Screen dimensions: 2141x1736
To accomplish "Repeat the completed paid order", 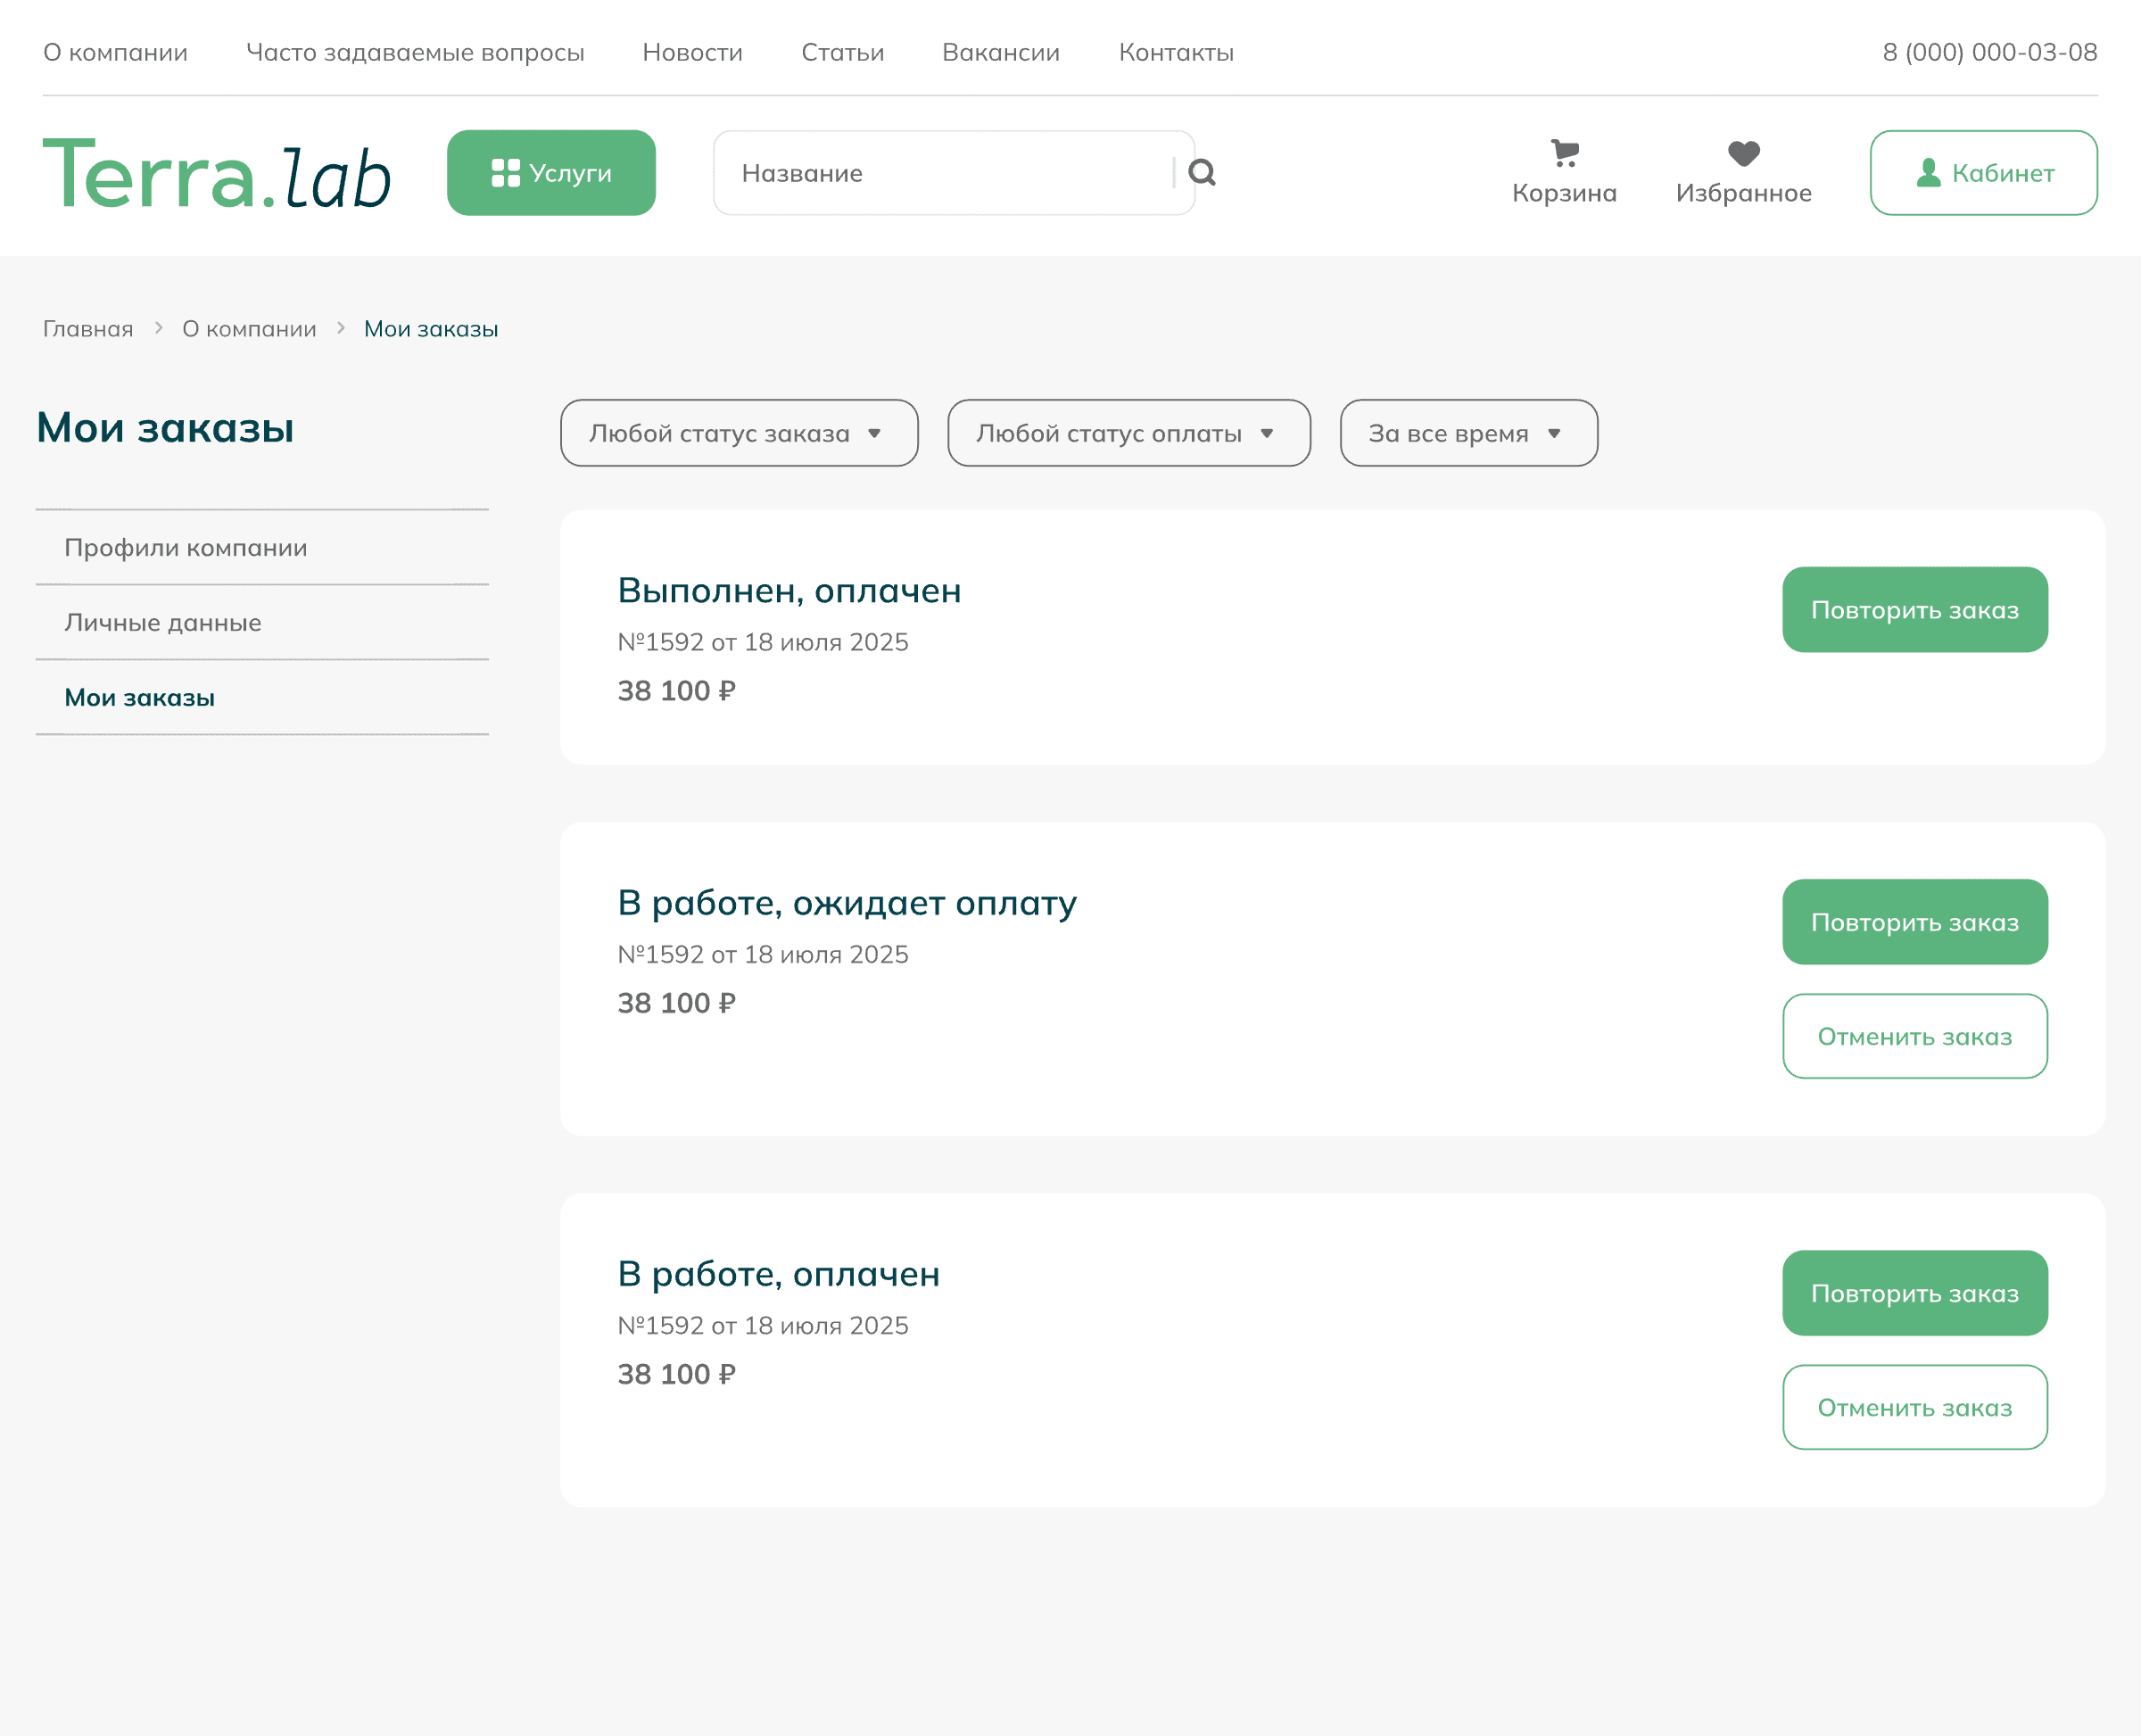I will point(1914,610).
